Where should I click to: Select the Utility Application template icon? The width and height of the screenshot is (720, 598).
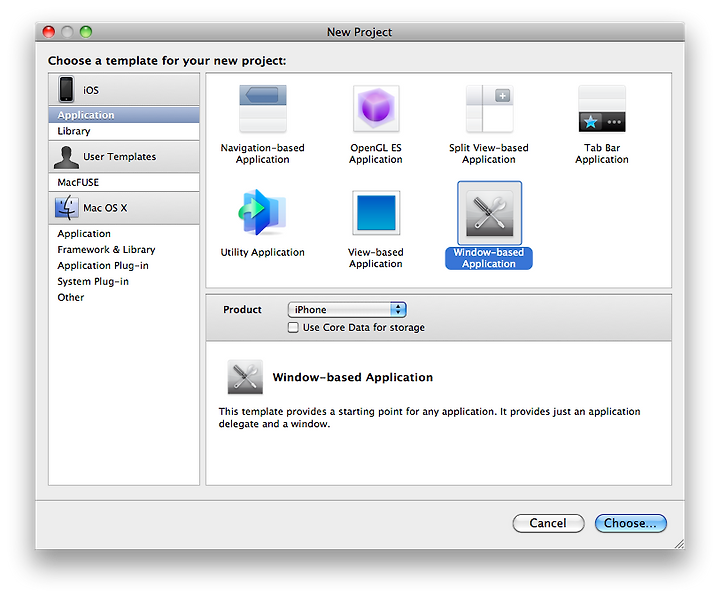pyautogui.click(x=263, y=213)
